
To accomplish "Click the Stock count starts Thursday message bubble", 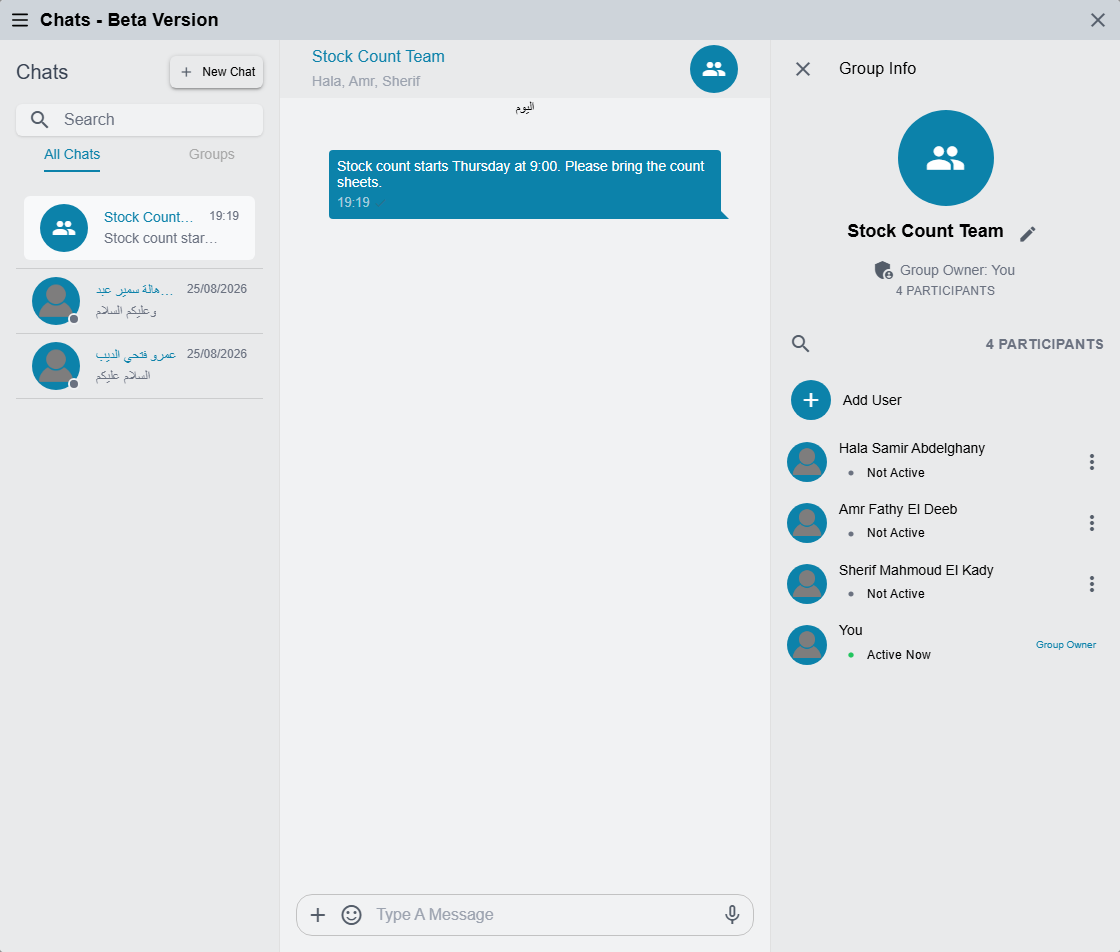I will (x=525, y=184).
